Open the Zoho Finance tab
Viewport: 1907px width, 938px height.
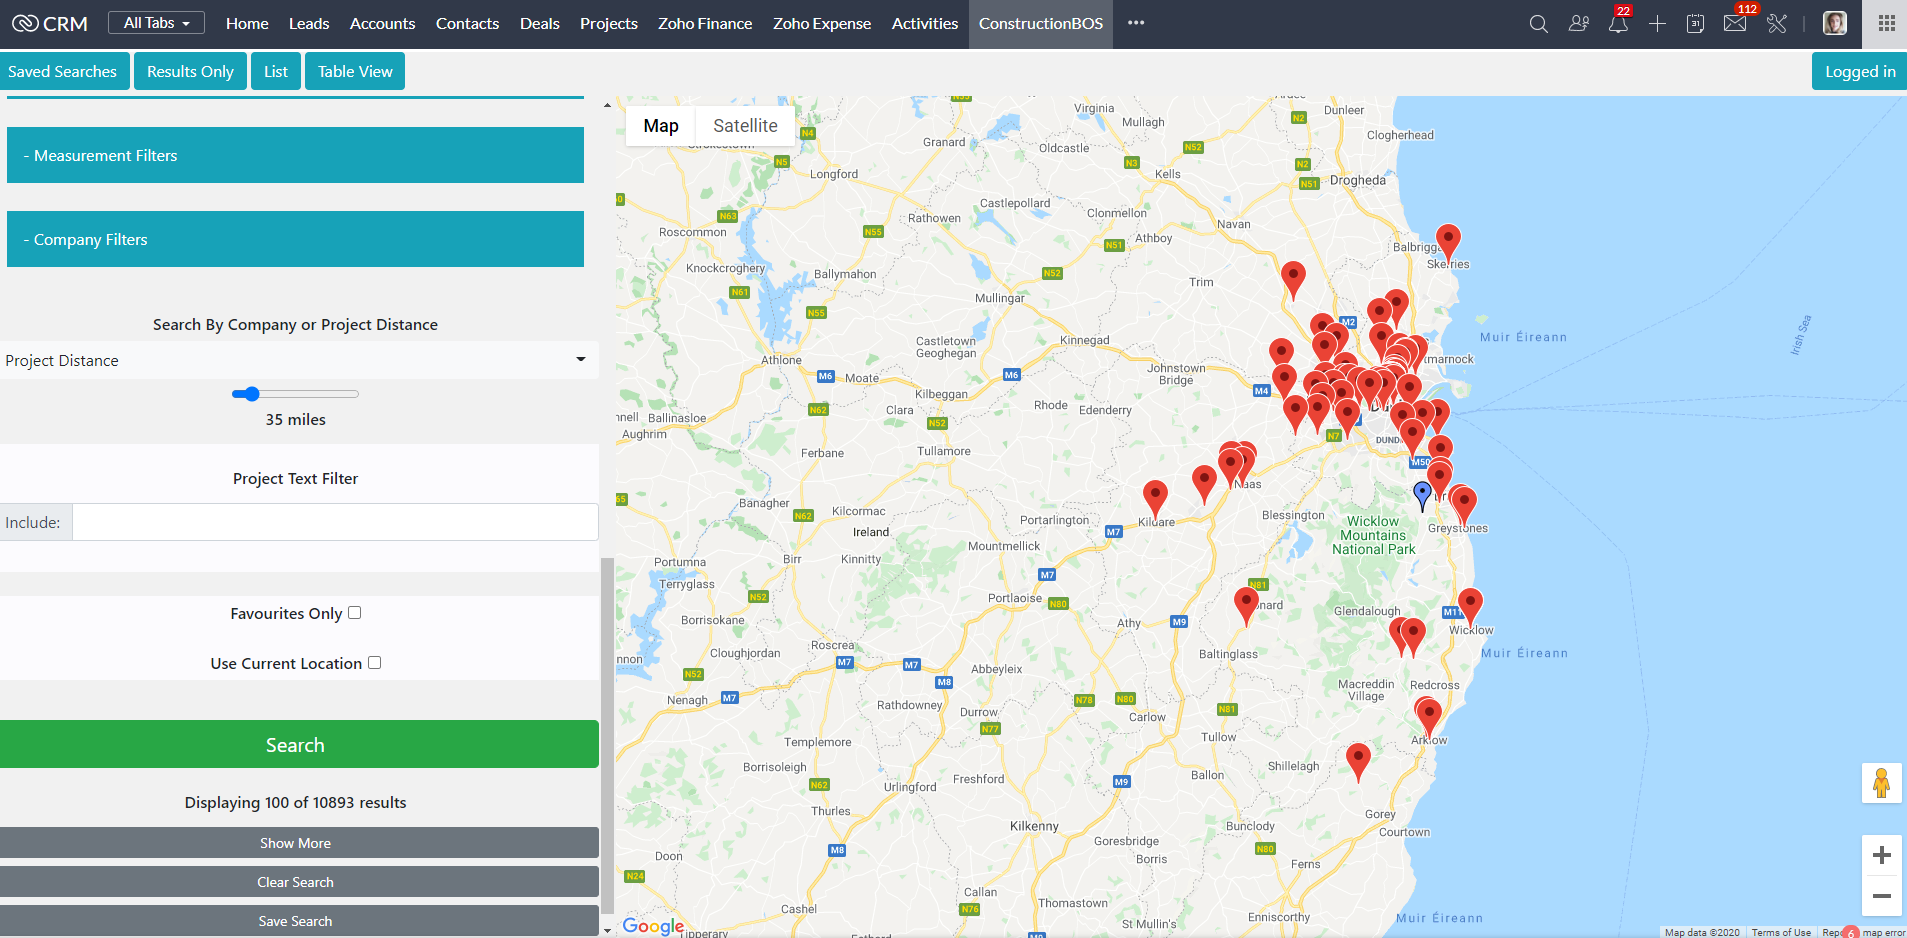pos(705,24)
